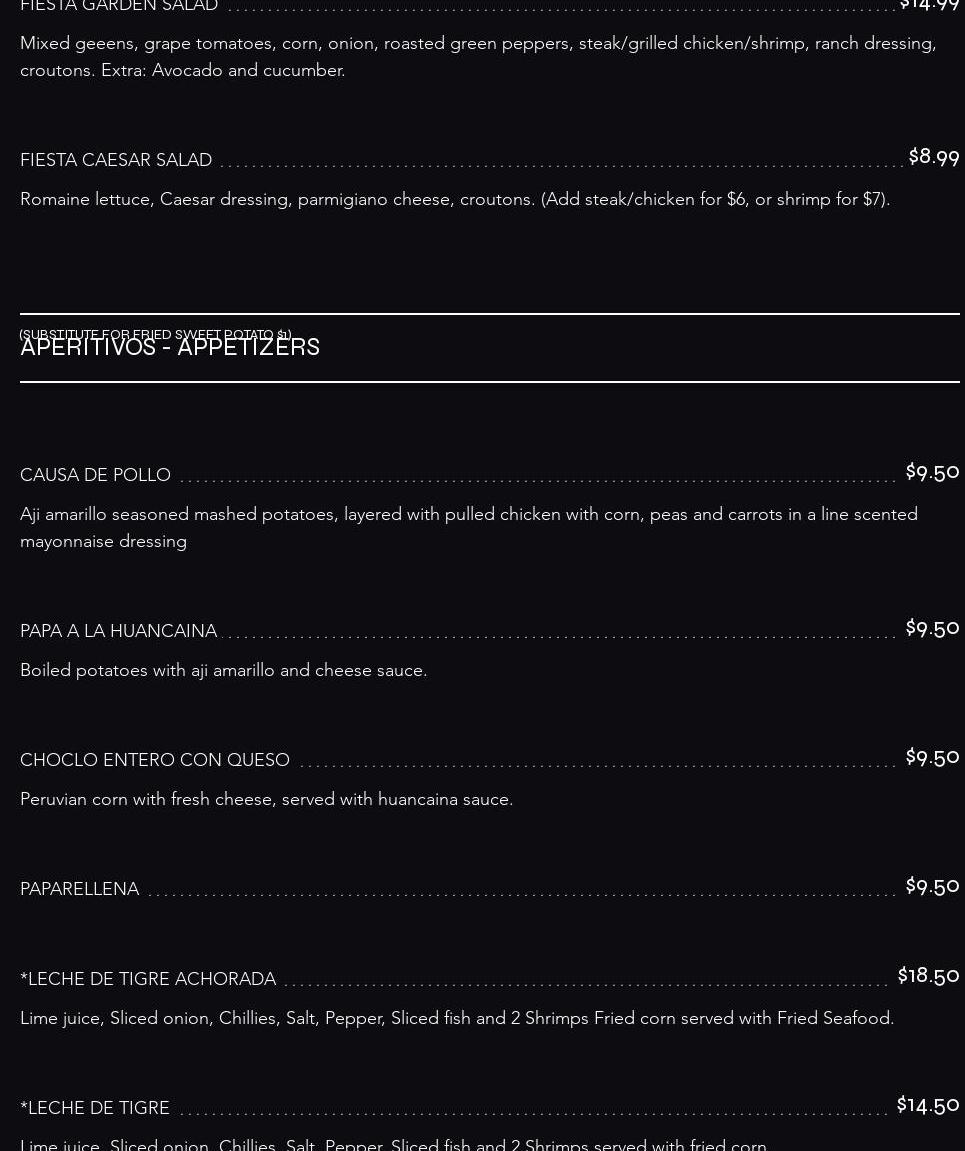Click the Causa de Pollo $9.50 price

932,471
